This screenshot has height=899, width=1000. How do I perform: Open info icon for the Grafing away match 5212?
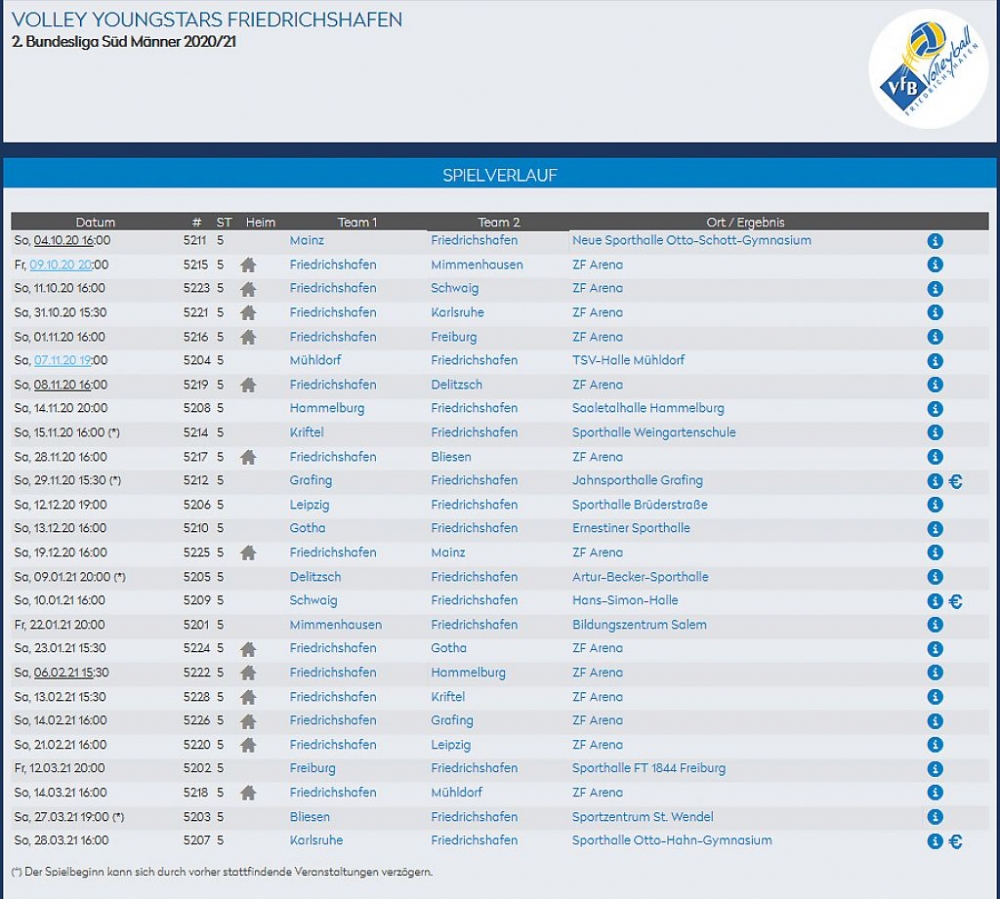click(x=935, y=481)
